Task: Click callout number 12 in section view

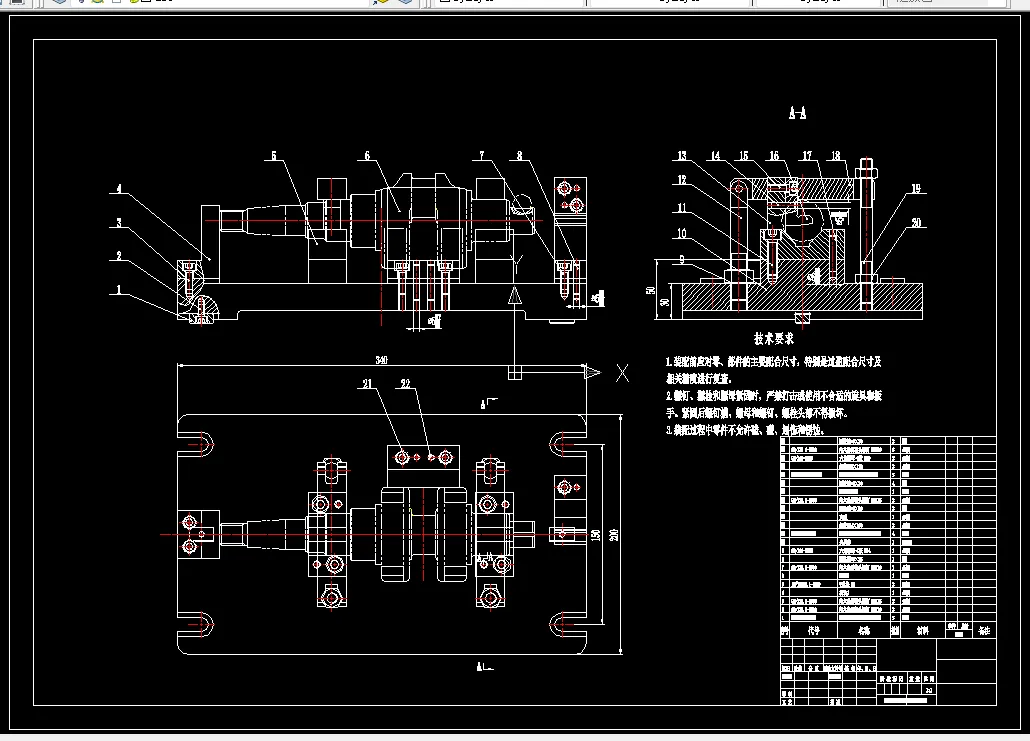Action: click(682, 179)
